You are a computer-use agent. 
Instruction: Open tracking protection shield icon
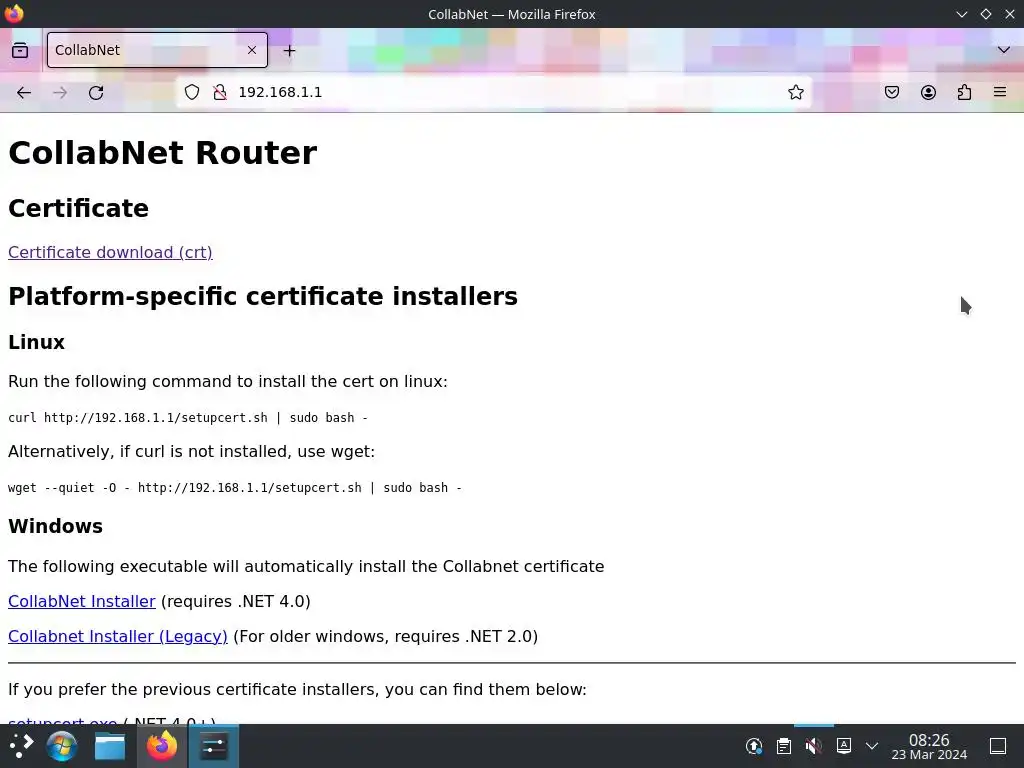tap(191, 92)
